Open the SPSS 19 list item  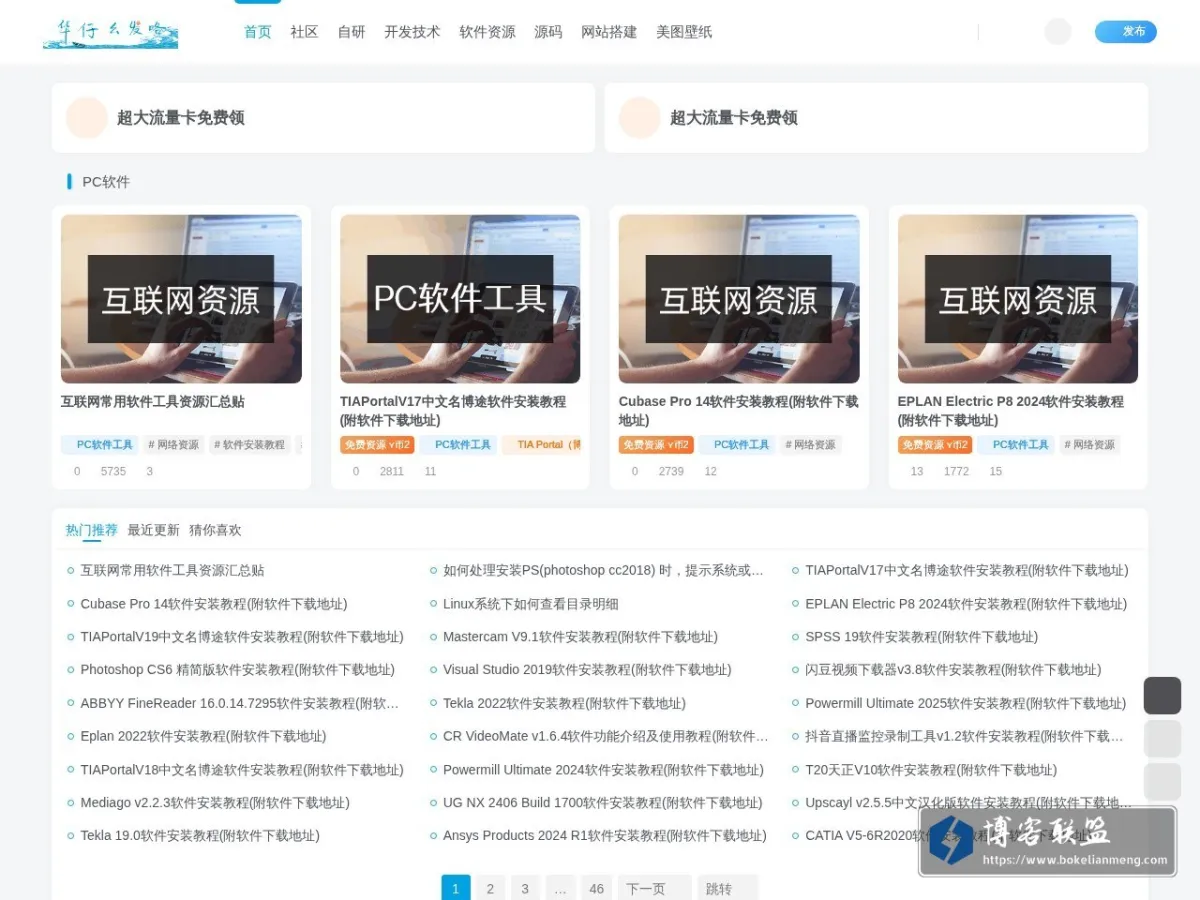pos(921,637)
